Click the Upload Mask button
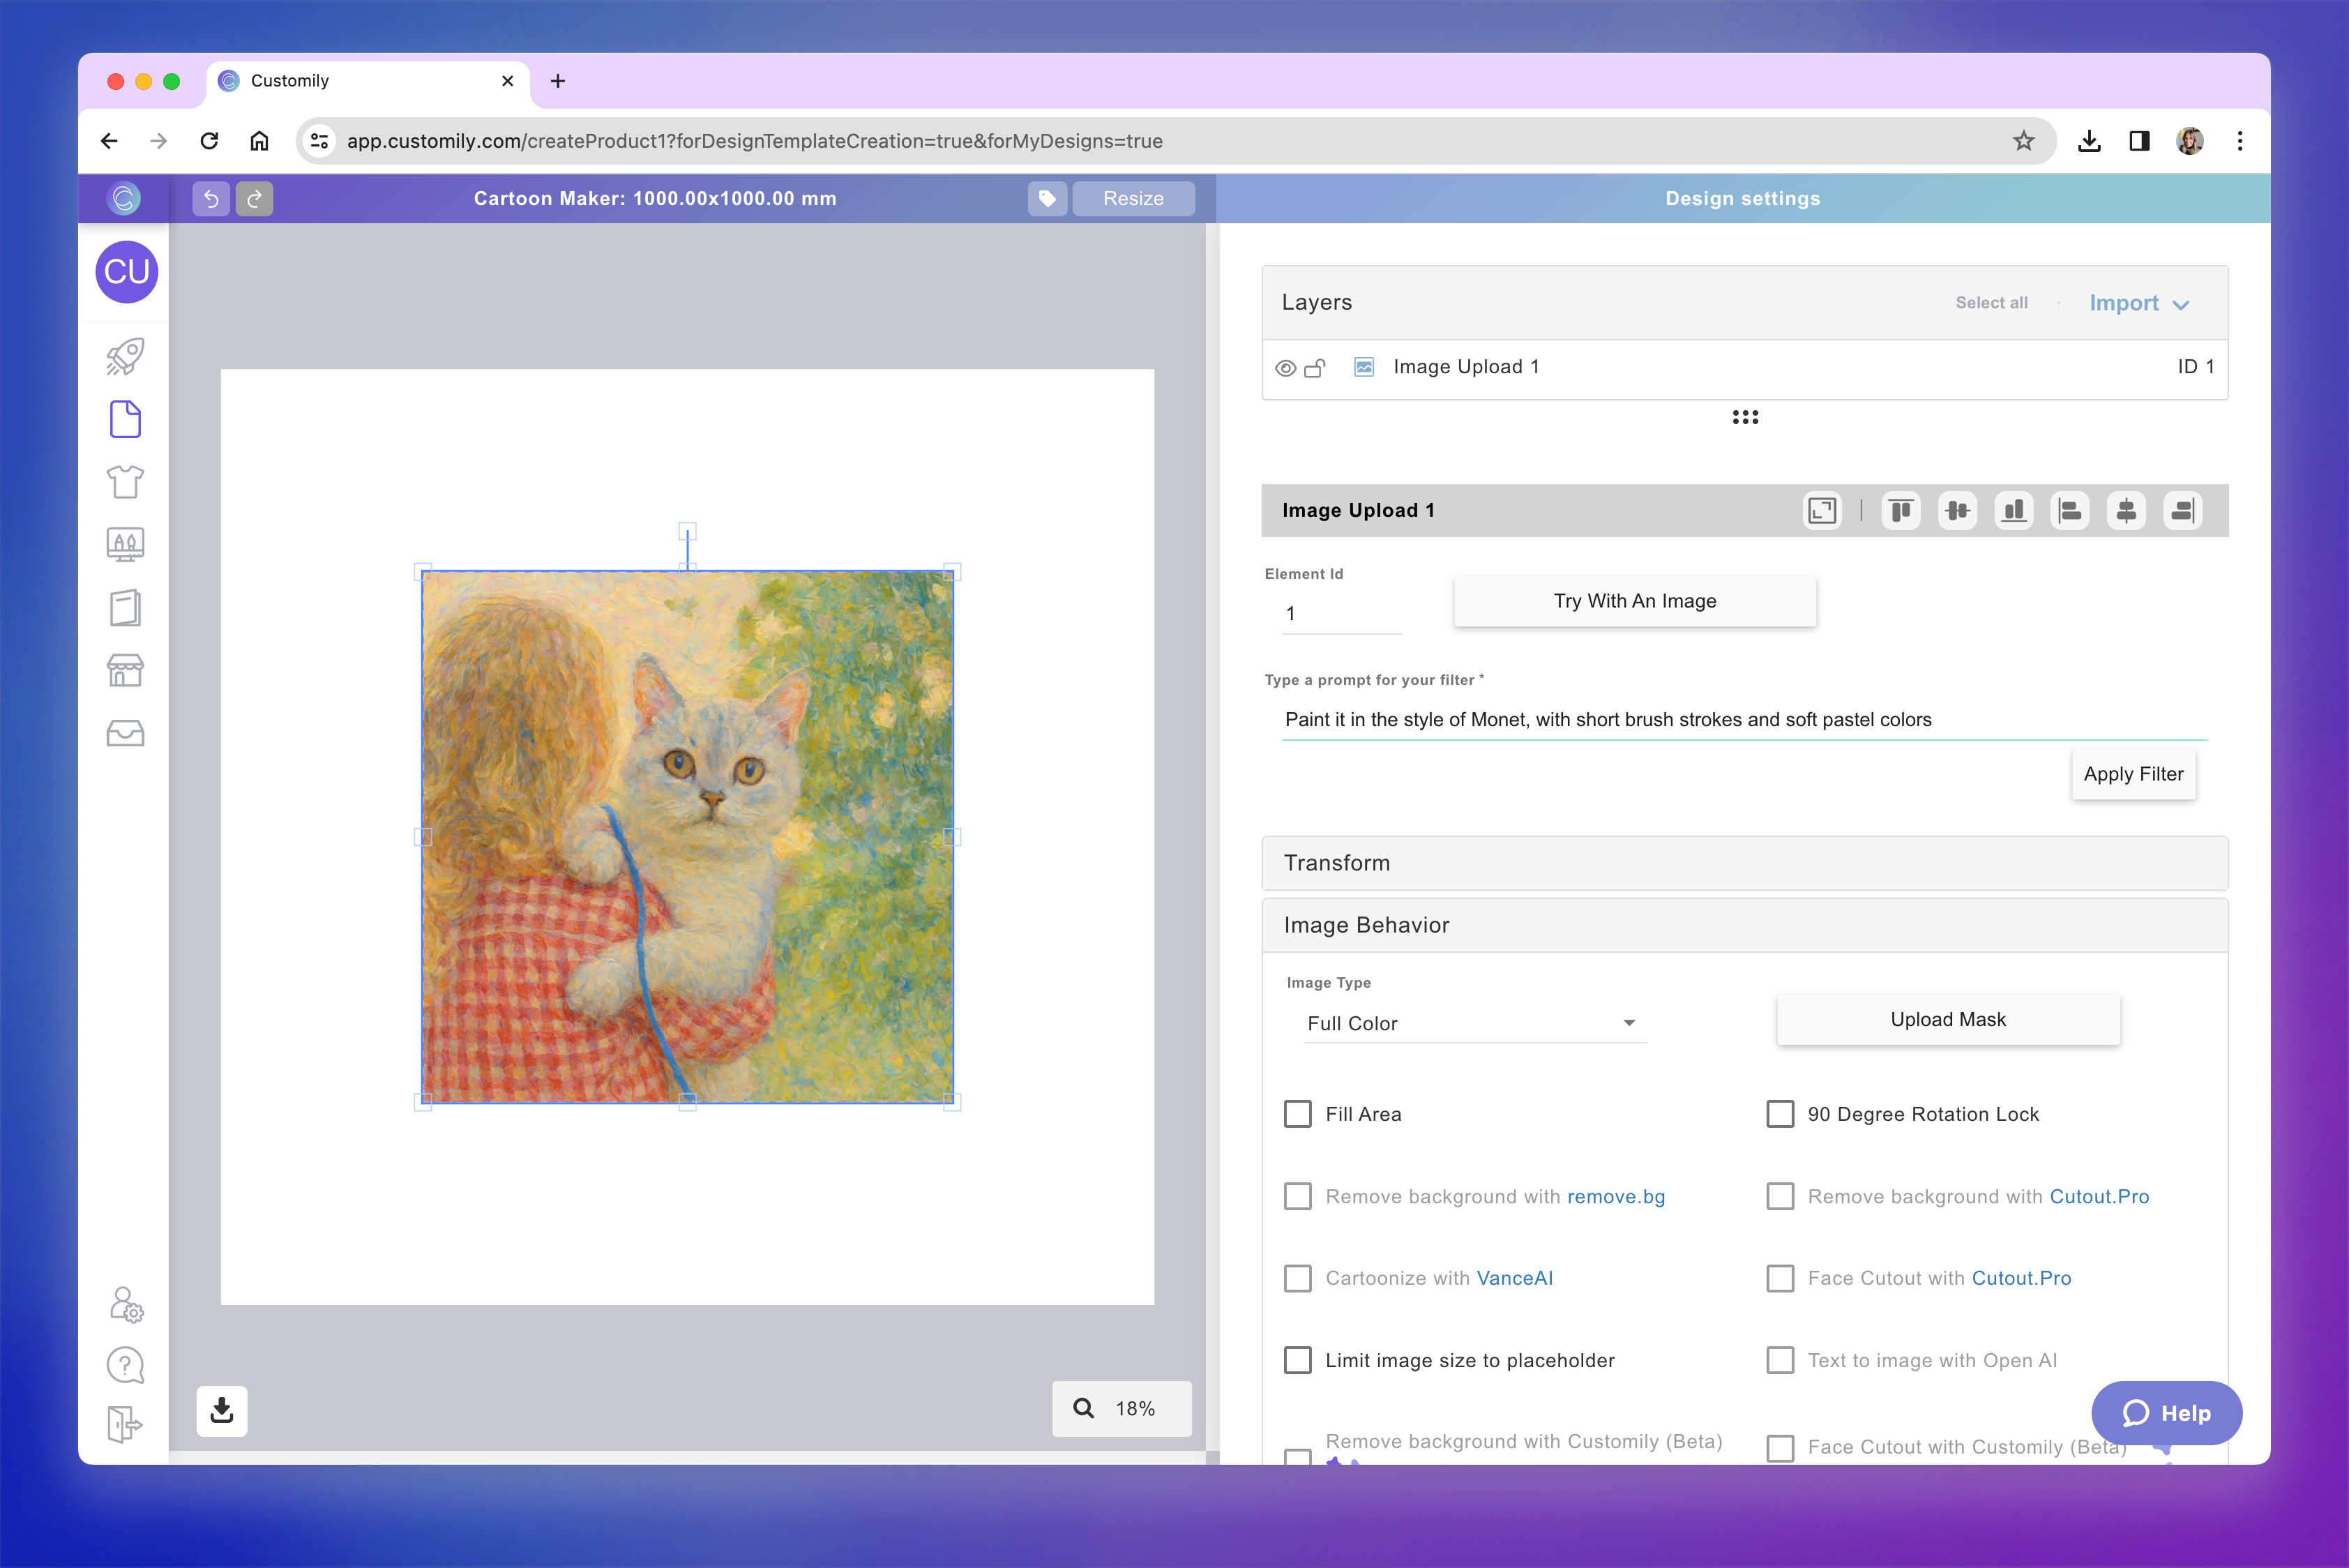The height and width of the screenshot is (1568, 2349). [x=1947, y=1019]
